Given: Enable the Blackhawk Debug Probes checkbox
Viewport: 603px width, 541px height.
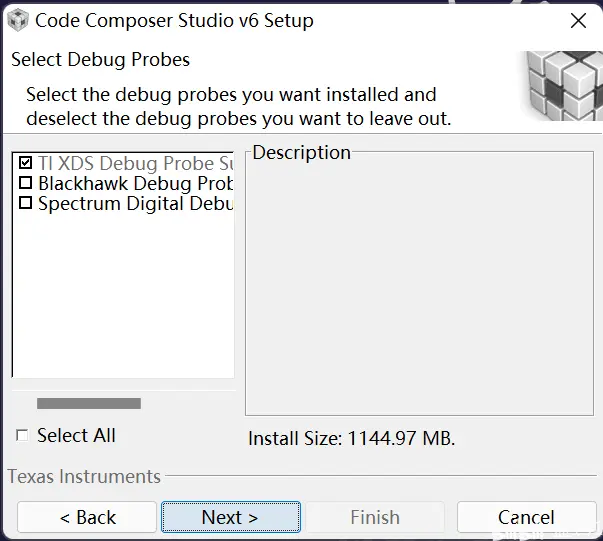Looking at the screenshot, I should coord(26,183).
